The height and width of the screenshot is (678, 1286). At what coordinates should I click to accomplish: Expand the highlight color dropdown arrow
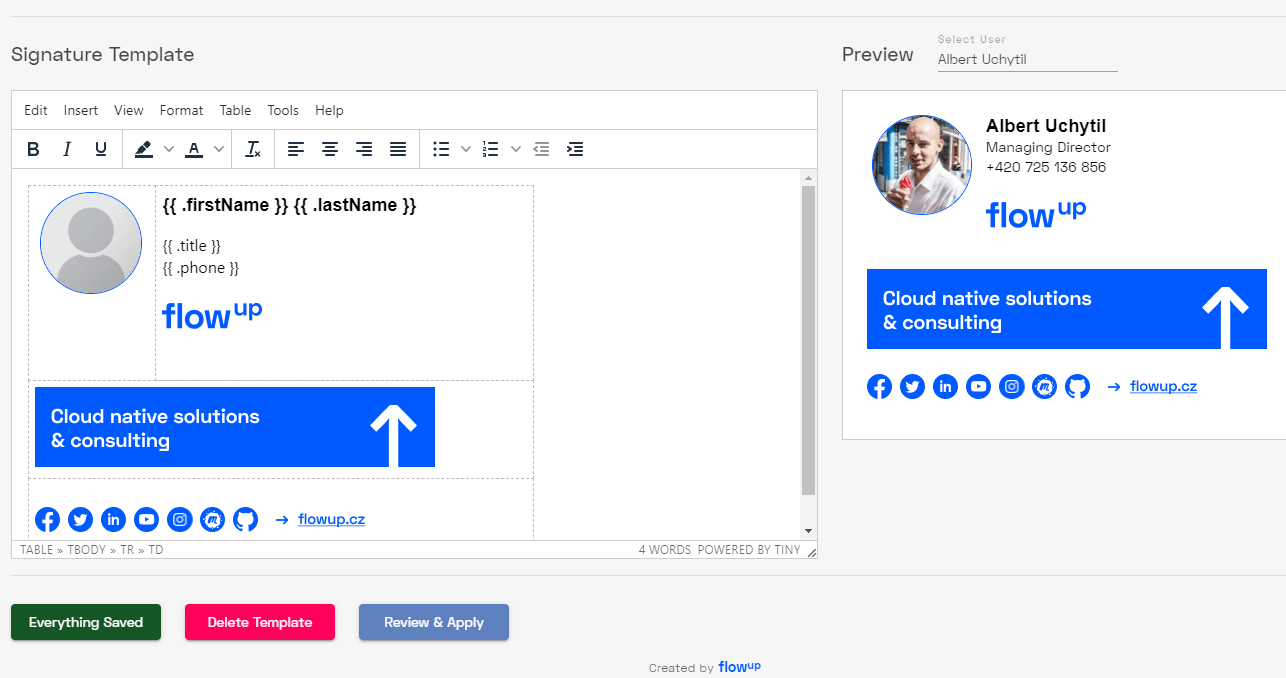click(x=169, y=149)
